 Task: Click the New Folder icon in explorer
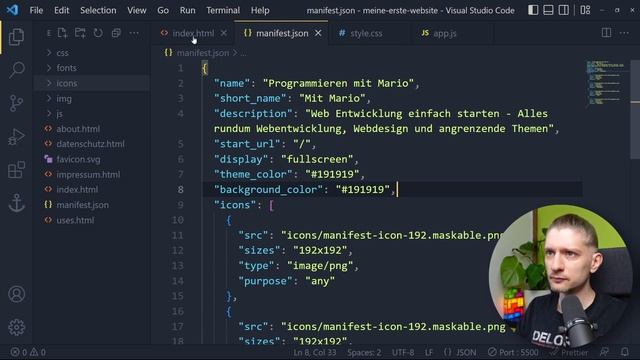click(80, 33)
